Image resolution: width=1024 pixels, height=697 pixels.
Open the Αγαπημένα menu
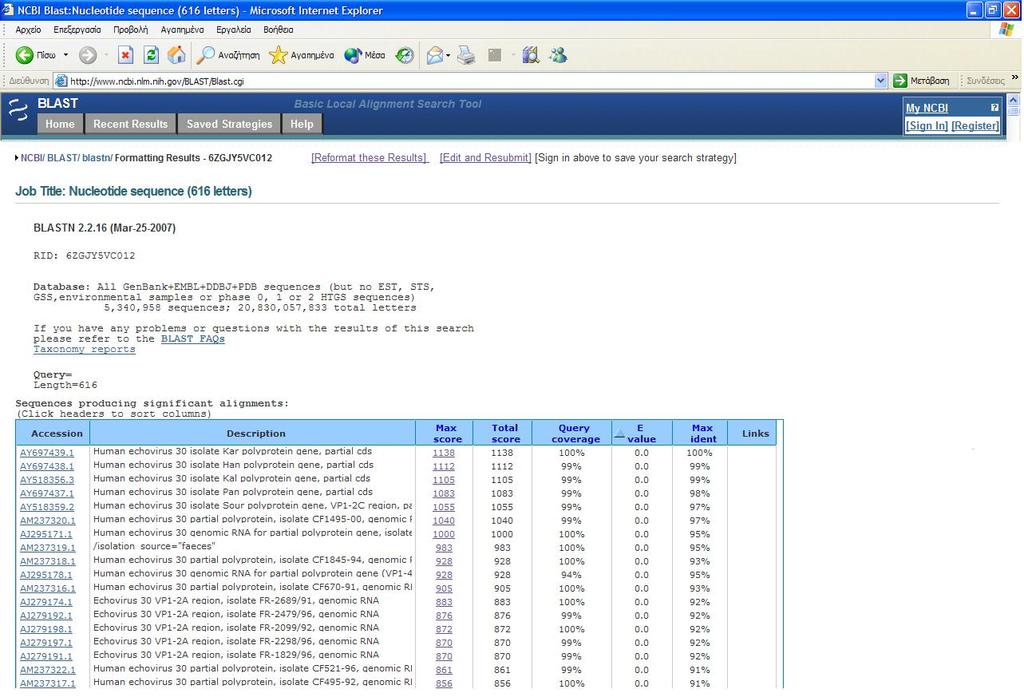pos(182,29)
